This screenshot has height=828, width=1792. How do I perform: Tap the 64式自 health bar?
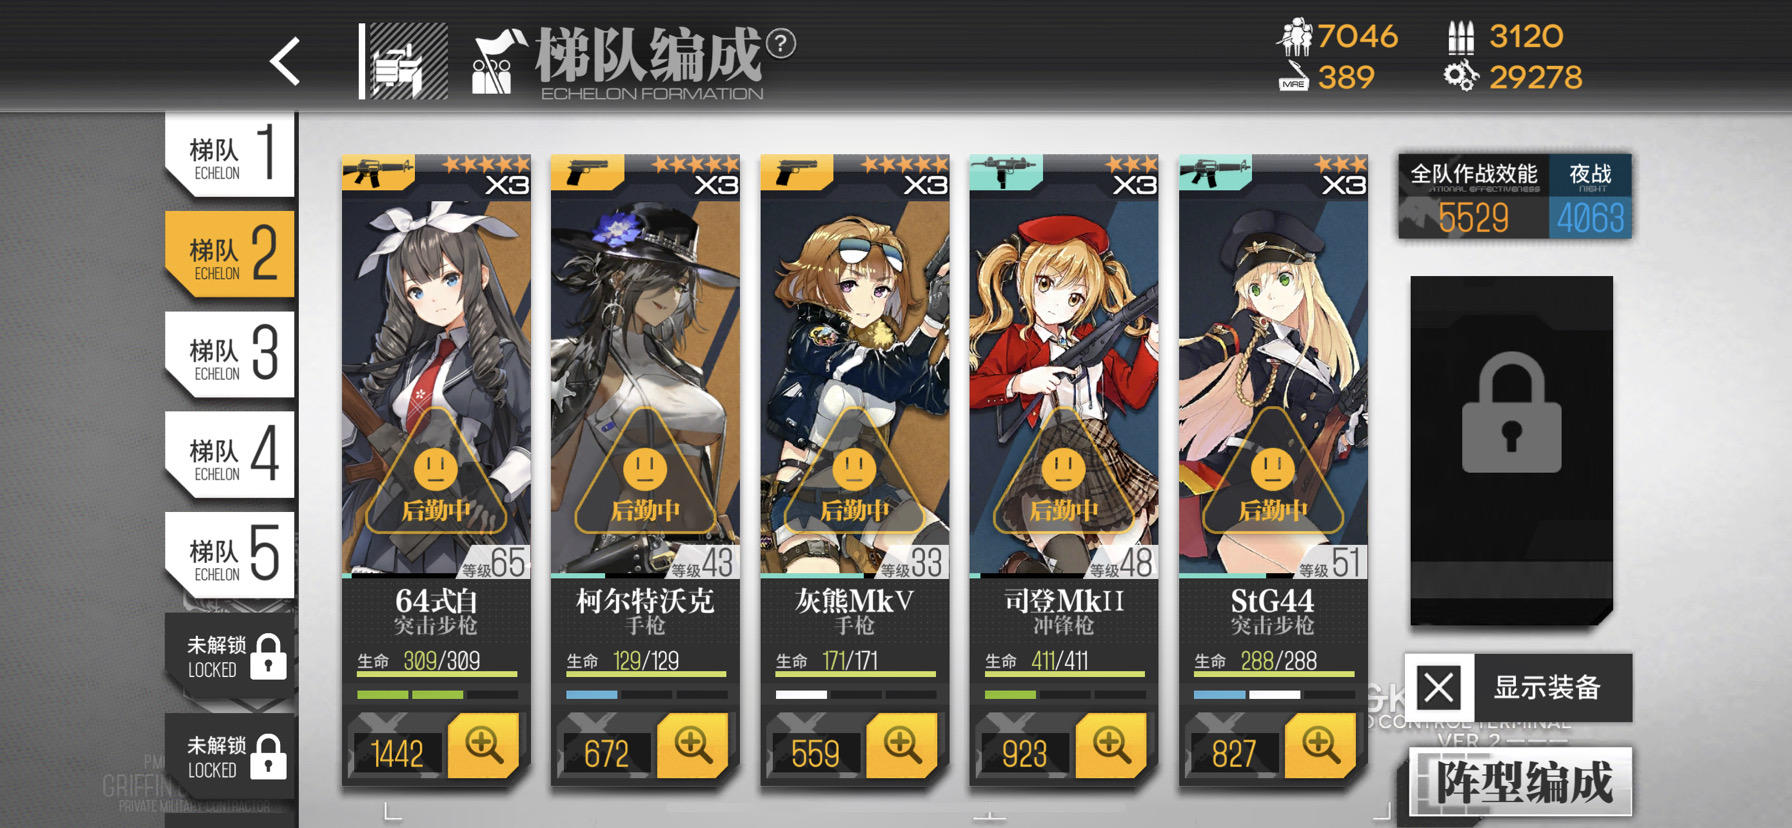point(437,674)
